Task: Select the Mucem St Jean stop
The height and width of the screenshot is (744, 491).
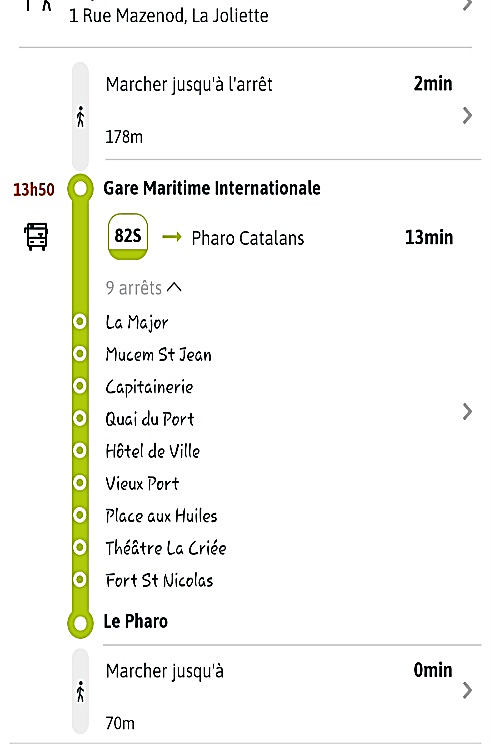Action: (x=158, y=354)
